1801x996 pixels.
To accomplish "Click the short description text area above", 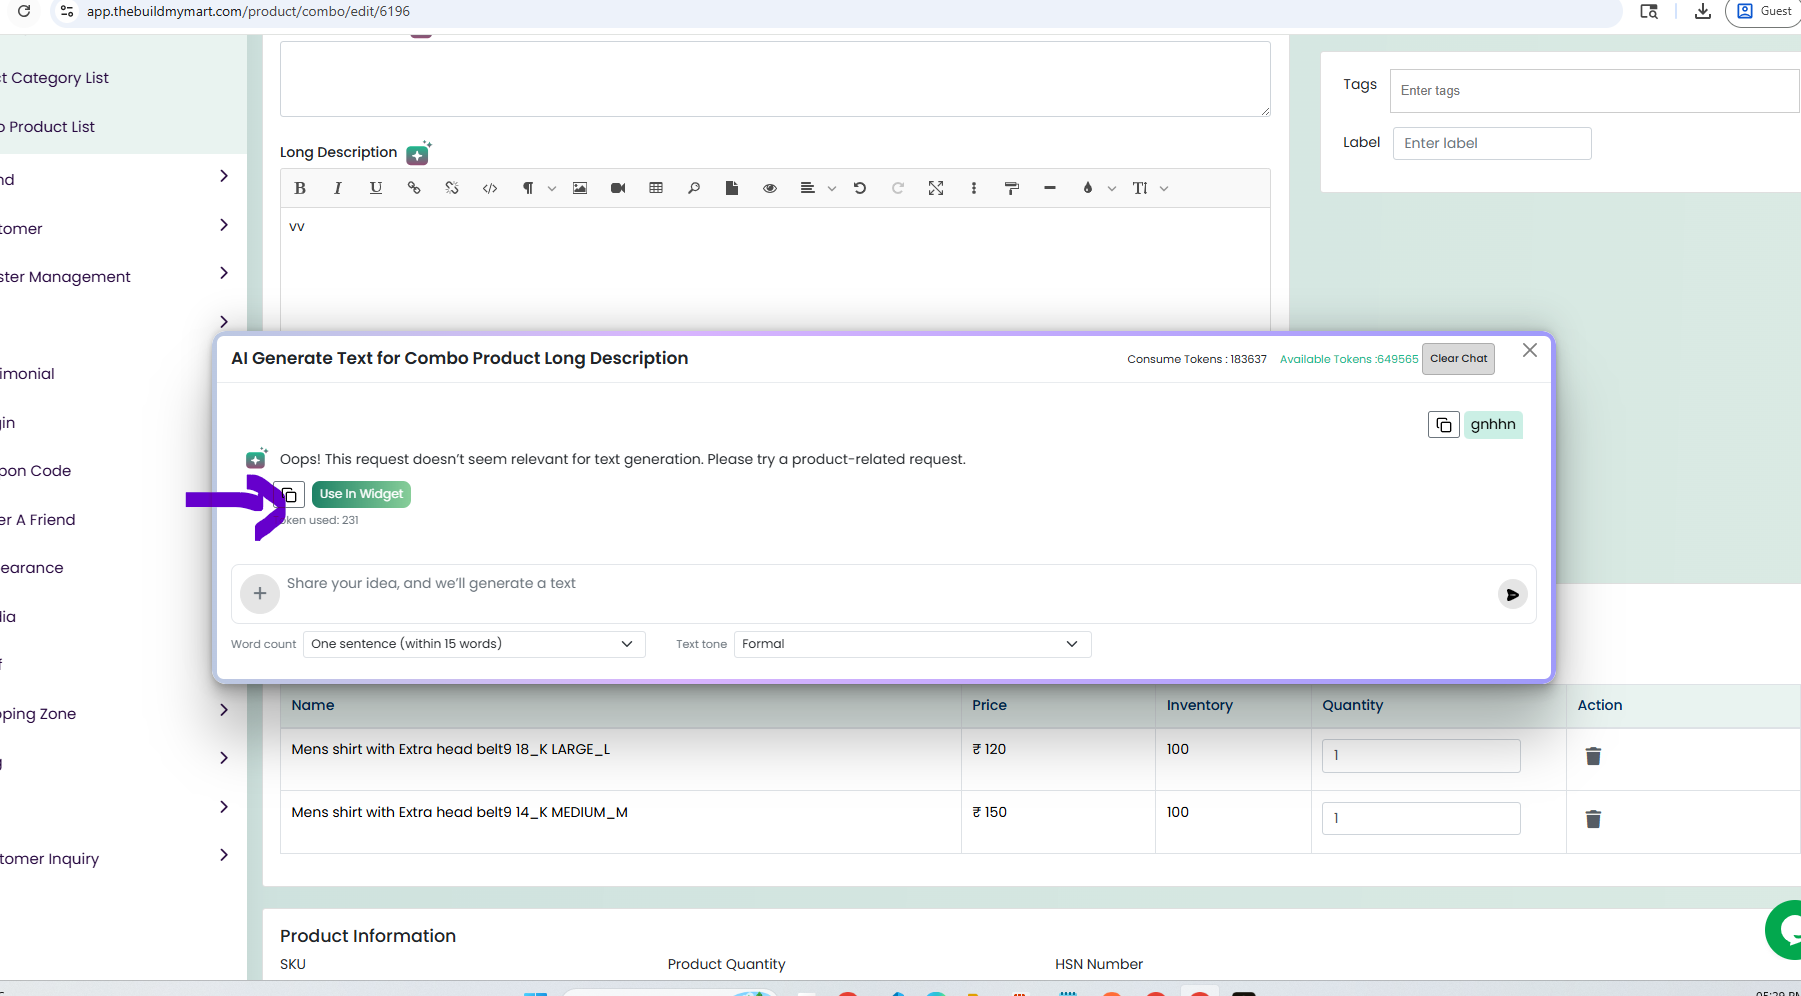I will click(775, 79).
